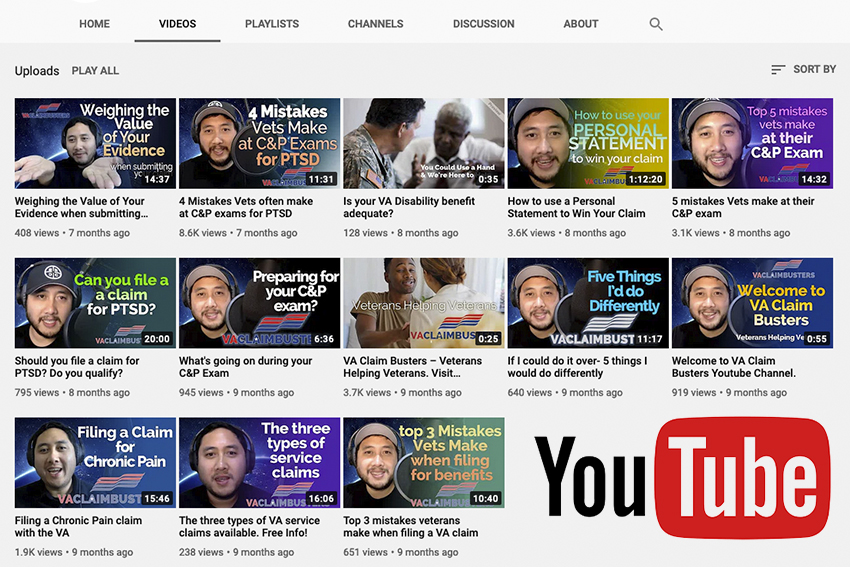Open Filing a Claim for Chronic Pain thumbnail
Screen dimensions: 850x567
(95, 462)
